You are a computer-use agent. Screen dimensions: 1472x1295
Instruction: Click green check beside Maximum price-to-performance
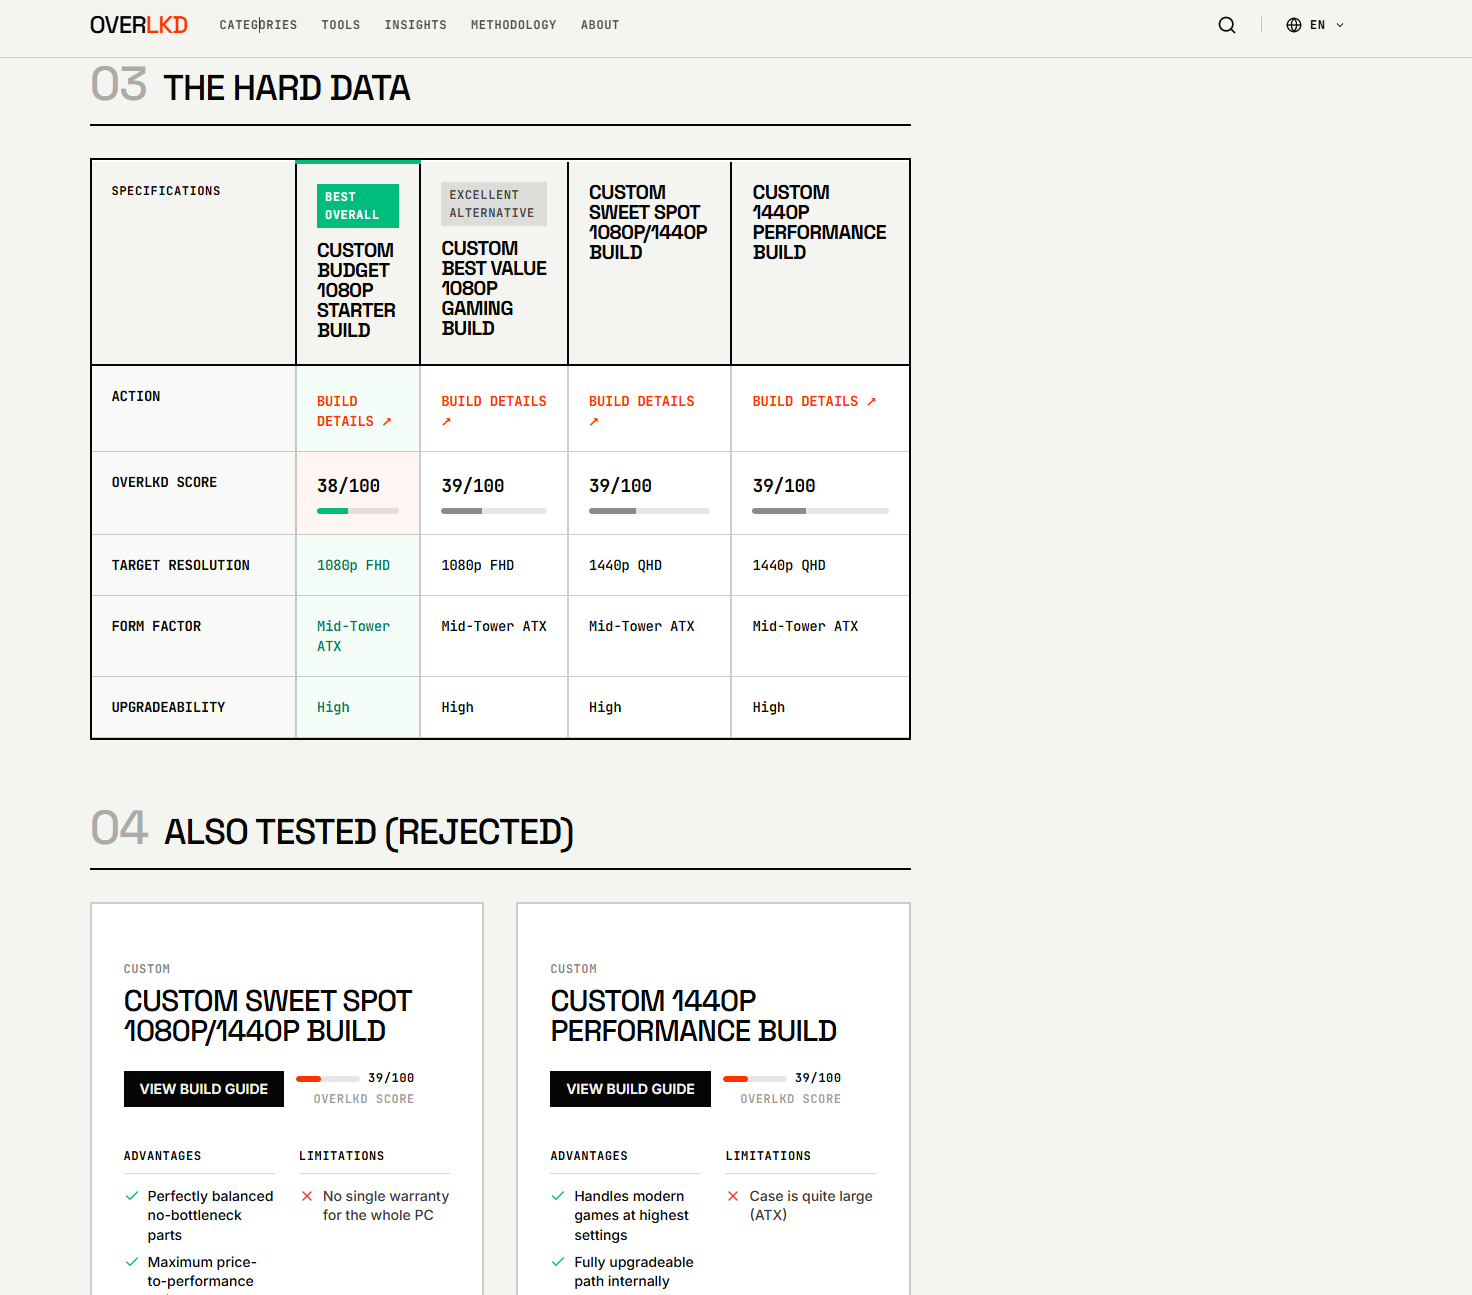132,1262
